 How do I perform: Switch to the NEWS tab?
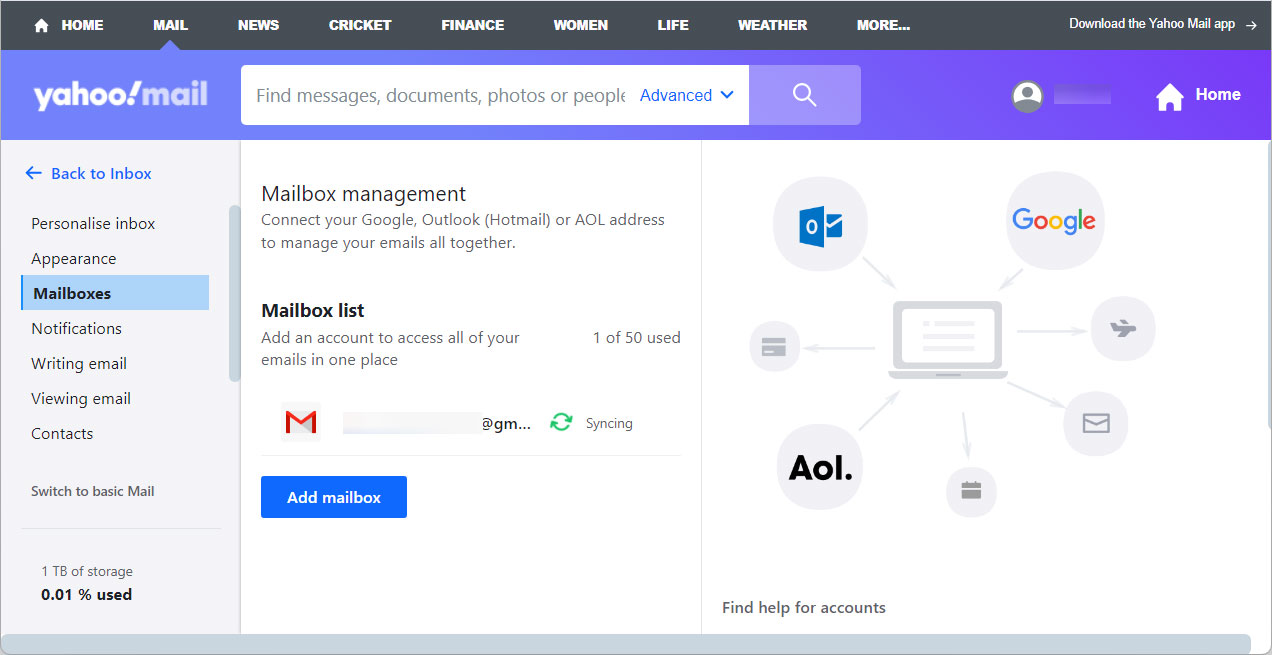258,24
